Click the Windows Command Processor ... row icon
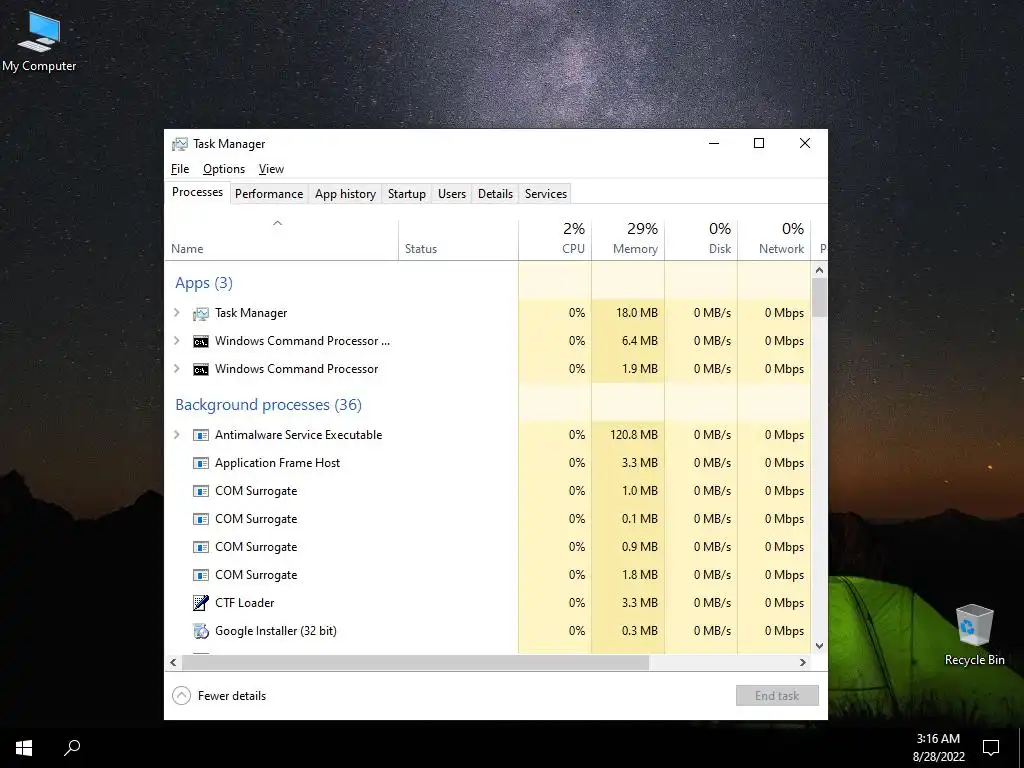1024x768 pixels. click(200, 342)
